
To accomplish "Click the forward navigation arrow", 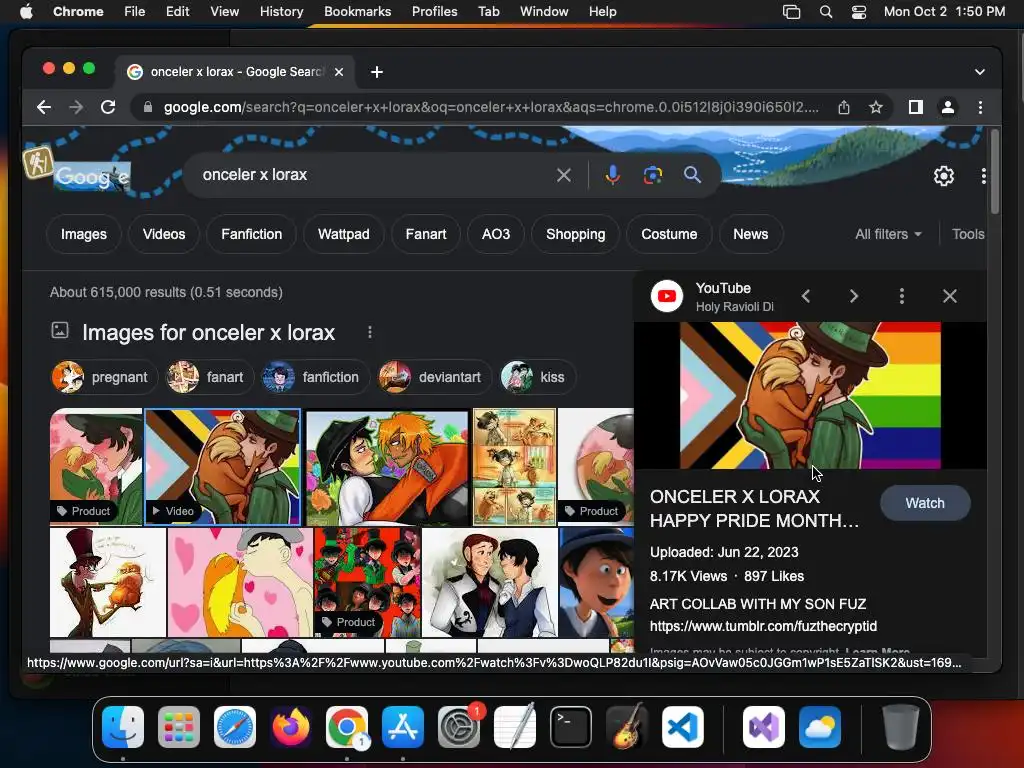I will (x=76, y=107).
